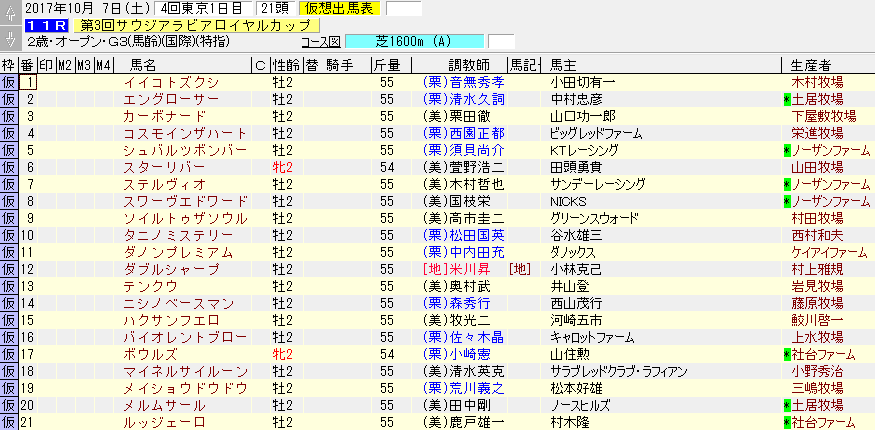Click owner NICKS
Image resolution: width=875 pixels, height=430 pixels.
[568, 201]
